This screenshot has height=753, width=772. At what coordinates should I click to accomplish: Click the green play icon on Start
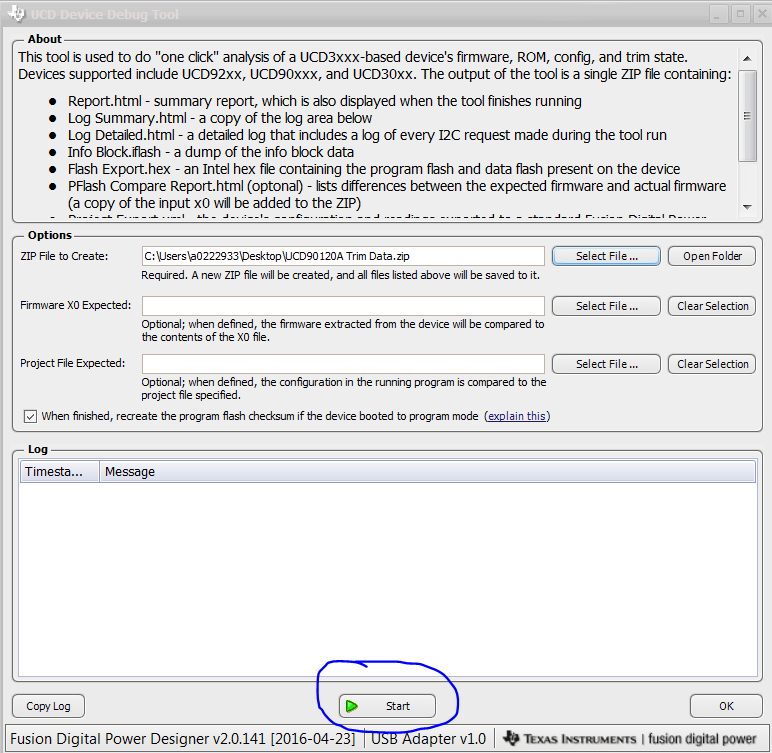[352, 706]
